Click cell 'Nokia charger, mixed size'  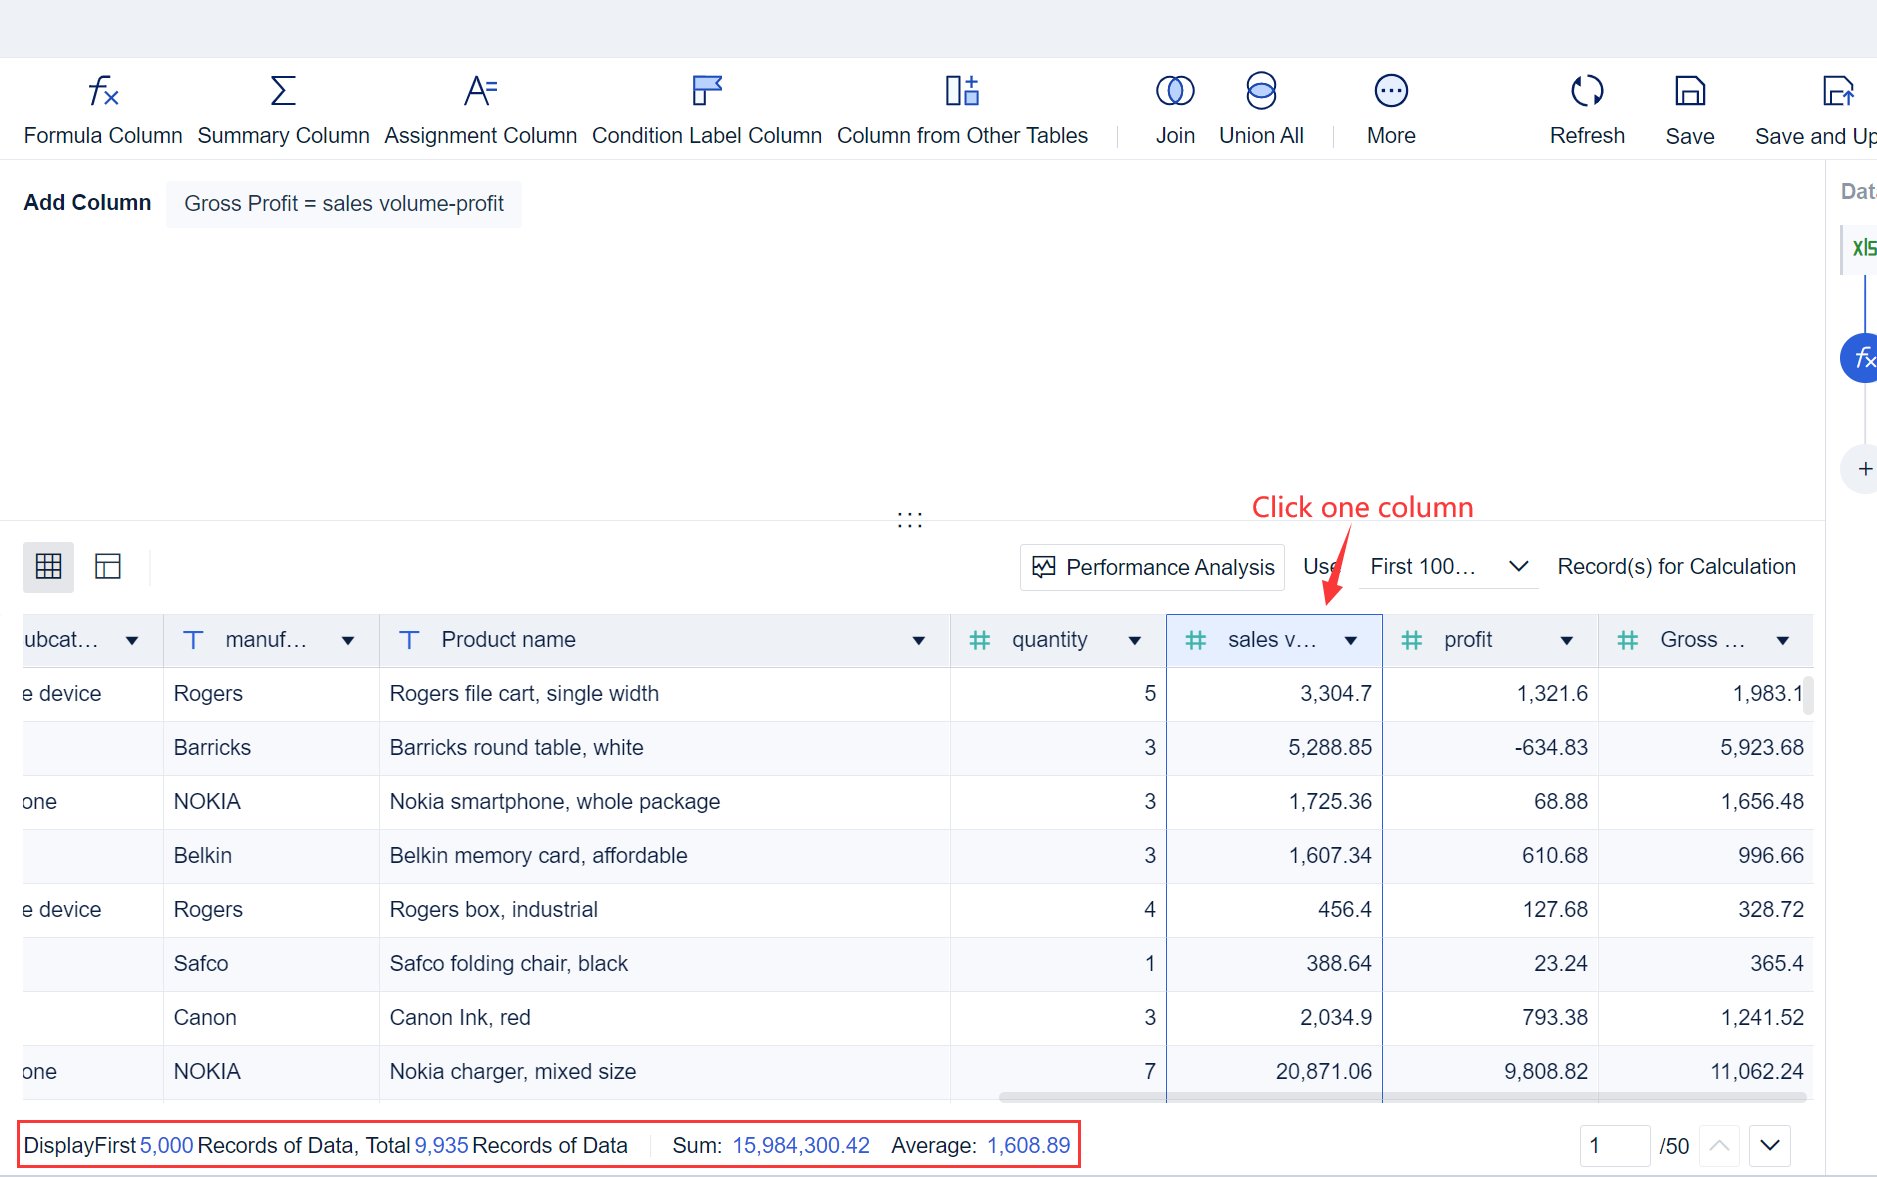click(665, 1072)
